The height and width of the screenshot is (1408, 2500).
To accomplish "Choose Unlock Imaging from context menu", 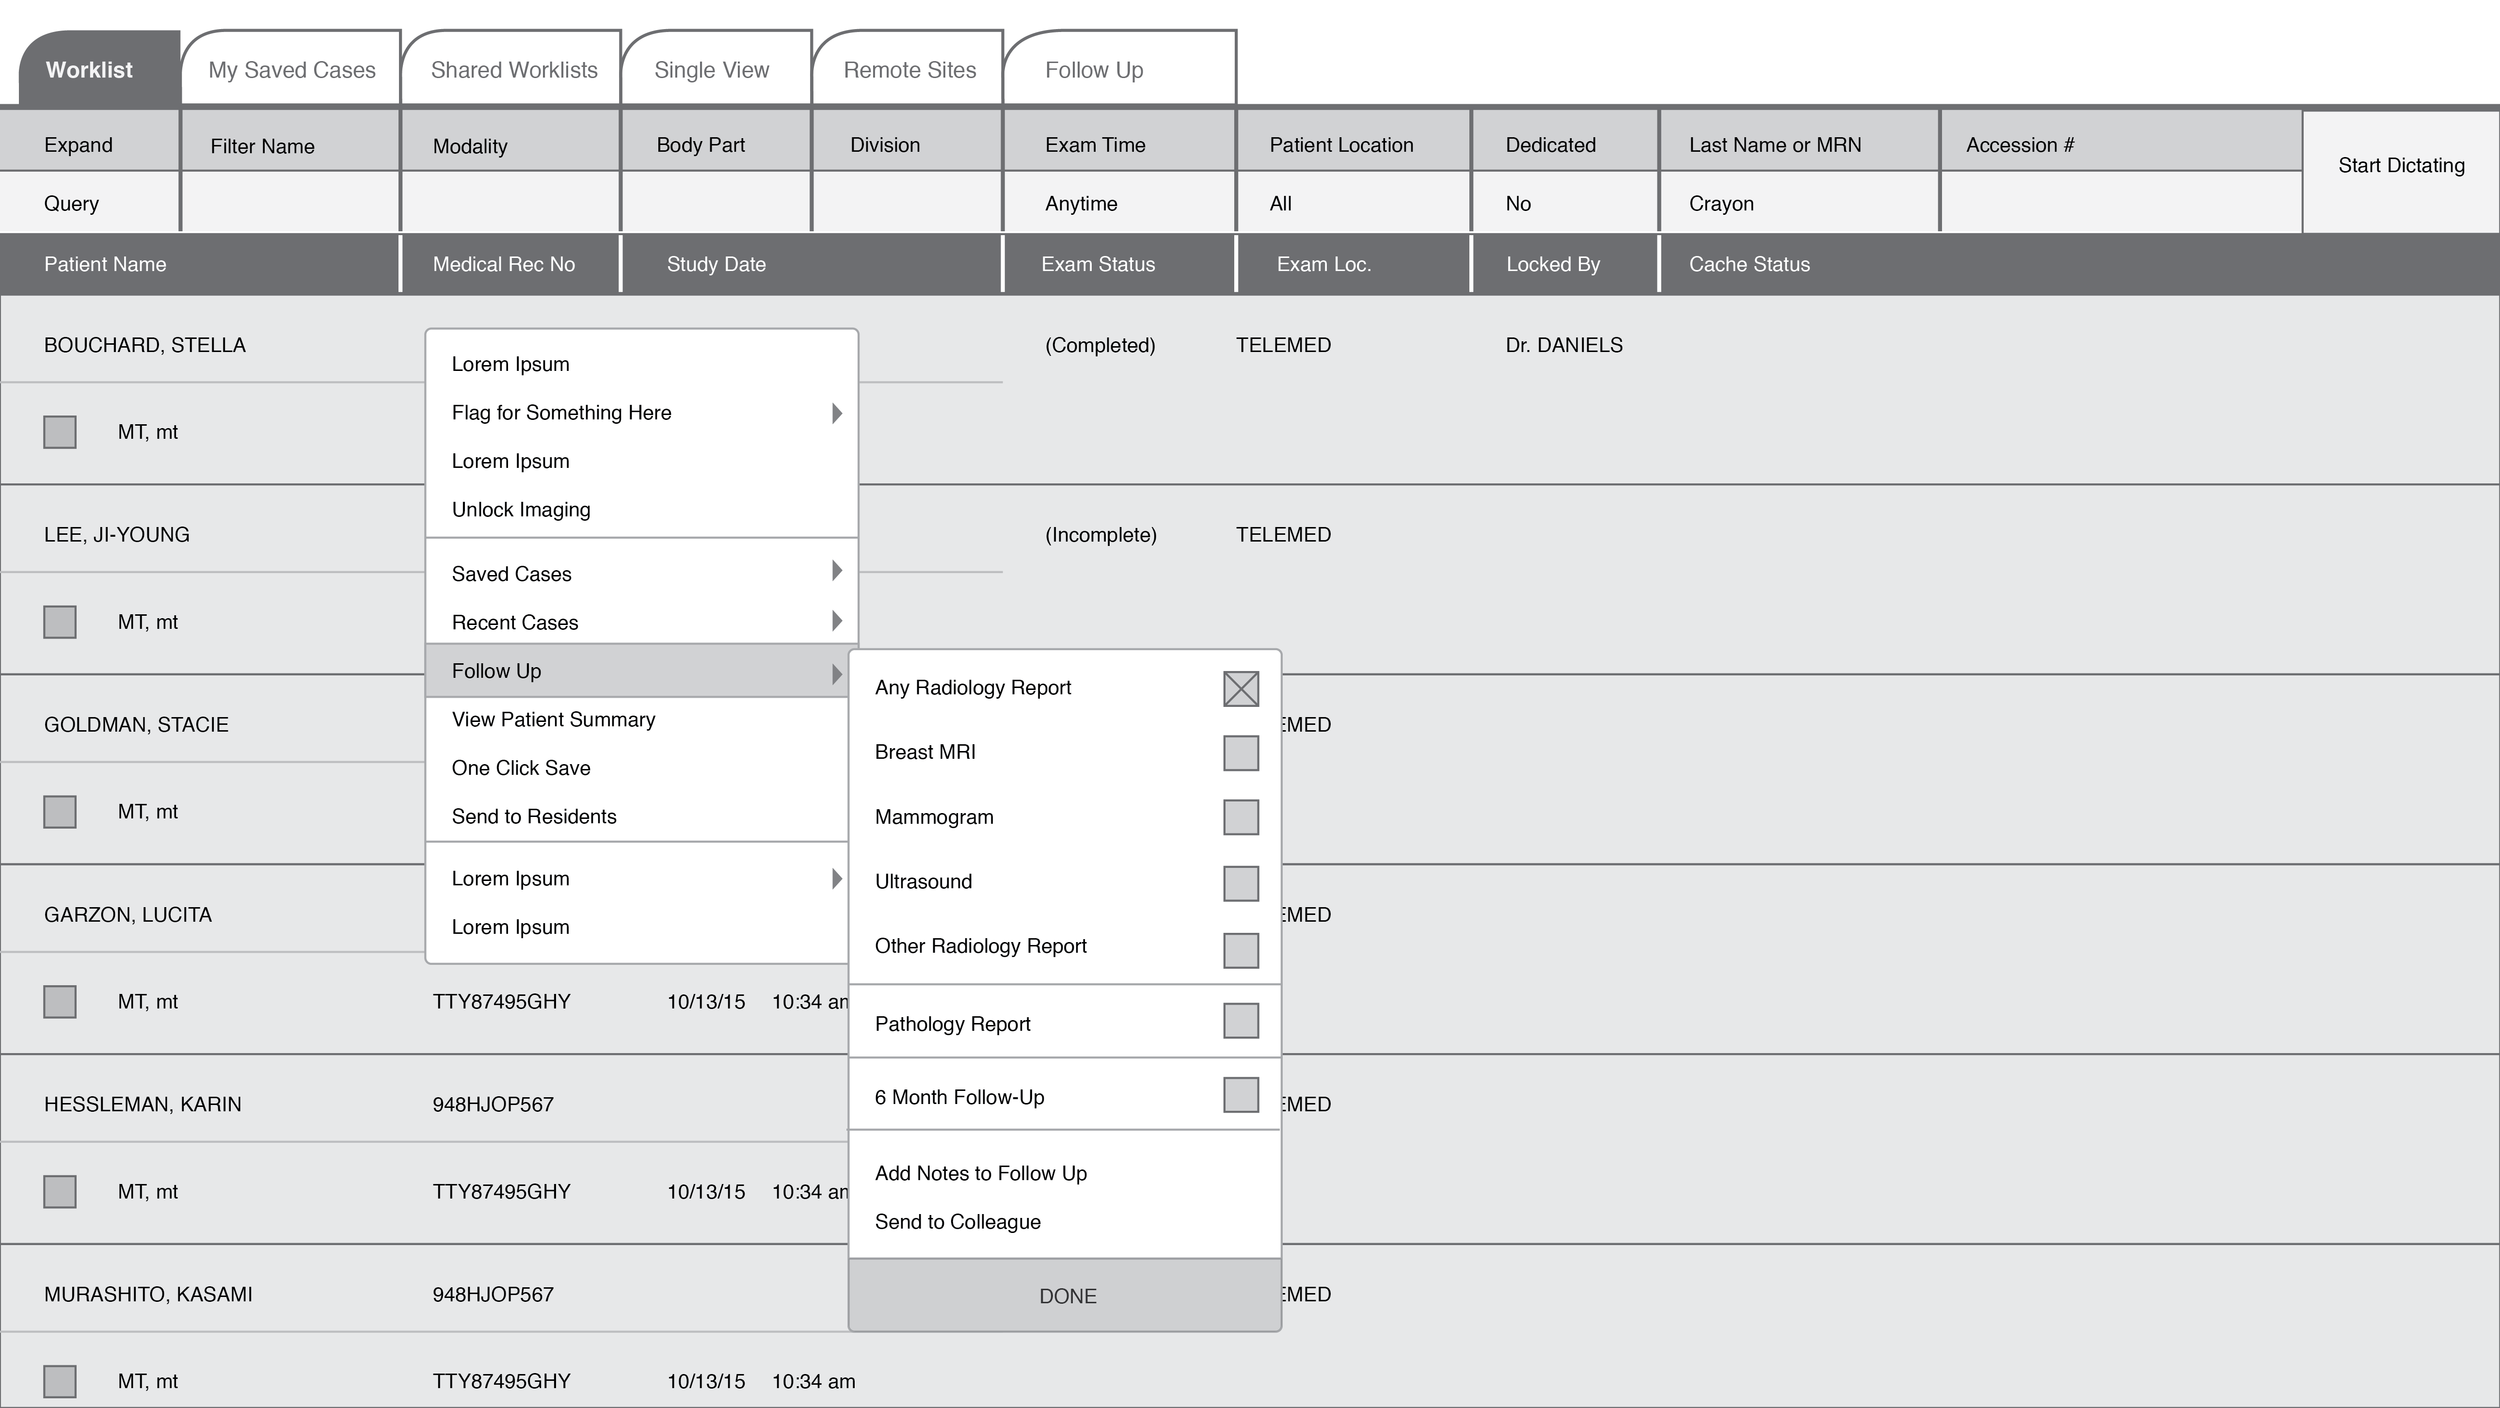I will click(641, 509).
